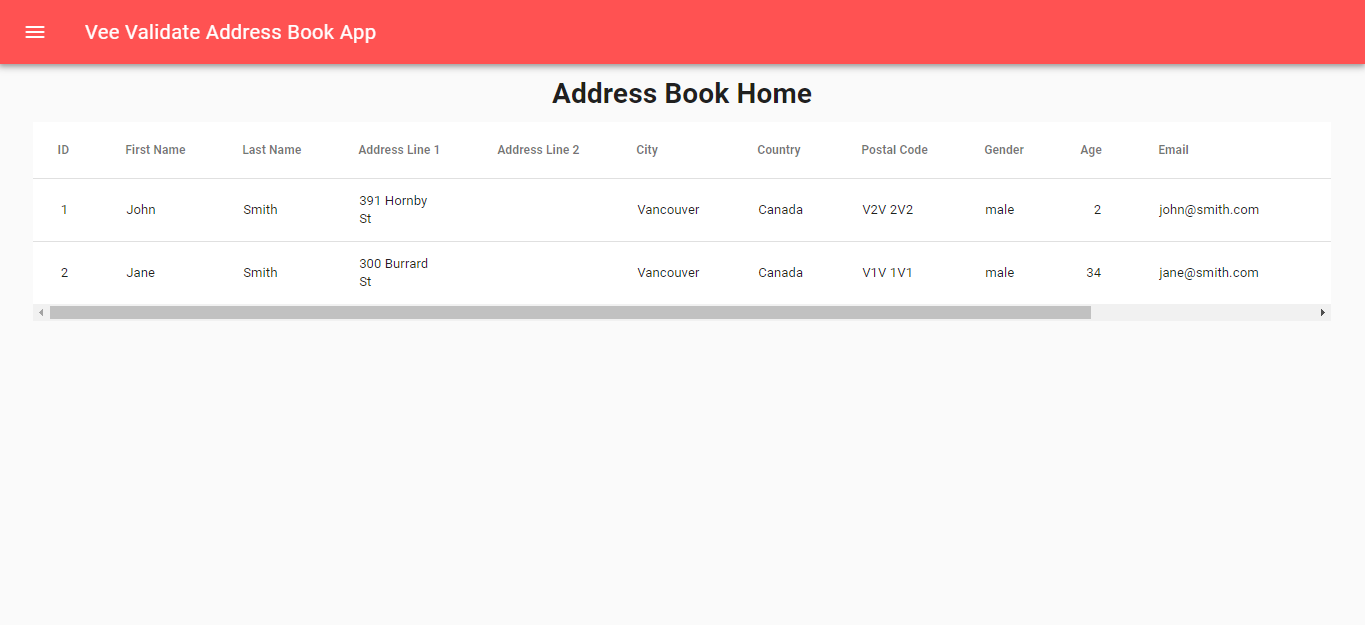Viewport: 1365px width, 625px height.
Task: Click the horizontal scrollbar thumb below the table
Action: click(x=570, y=311)
